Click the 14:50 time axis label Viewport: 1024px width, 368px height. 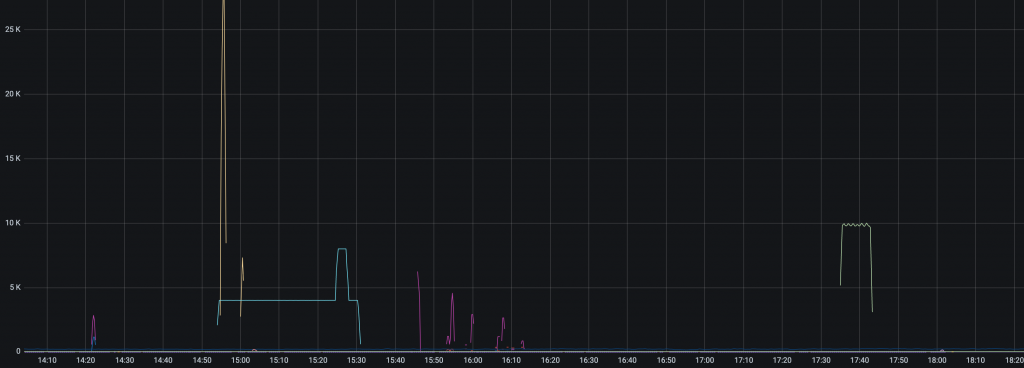pyautogui.click(x=202, y=360)
